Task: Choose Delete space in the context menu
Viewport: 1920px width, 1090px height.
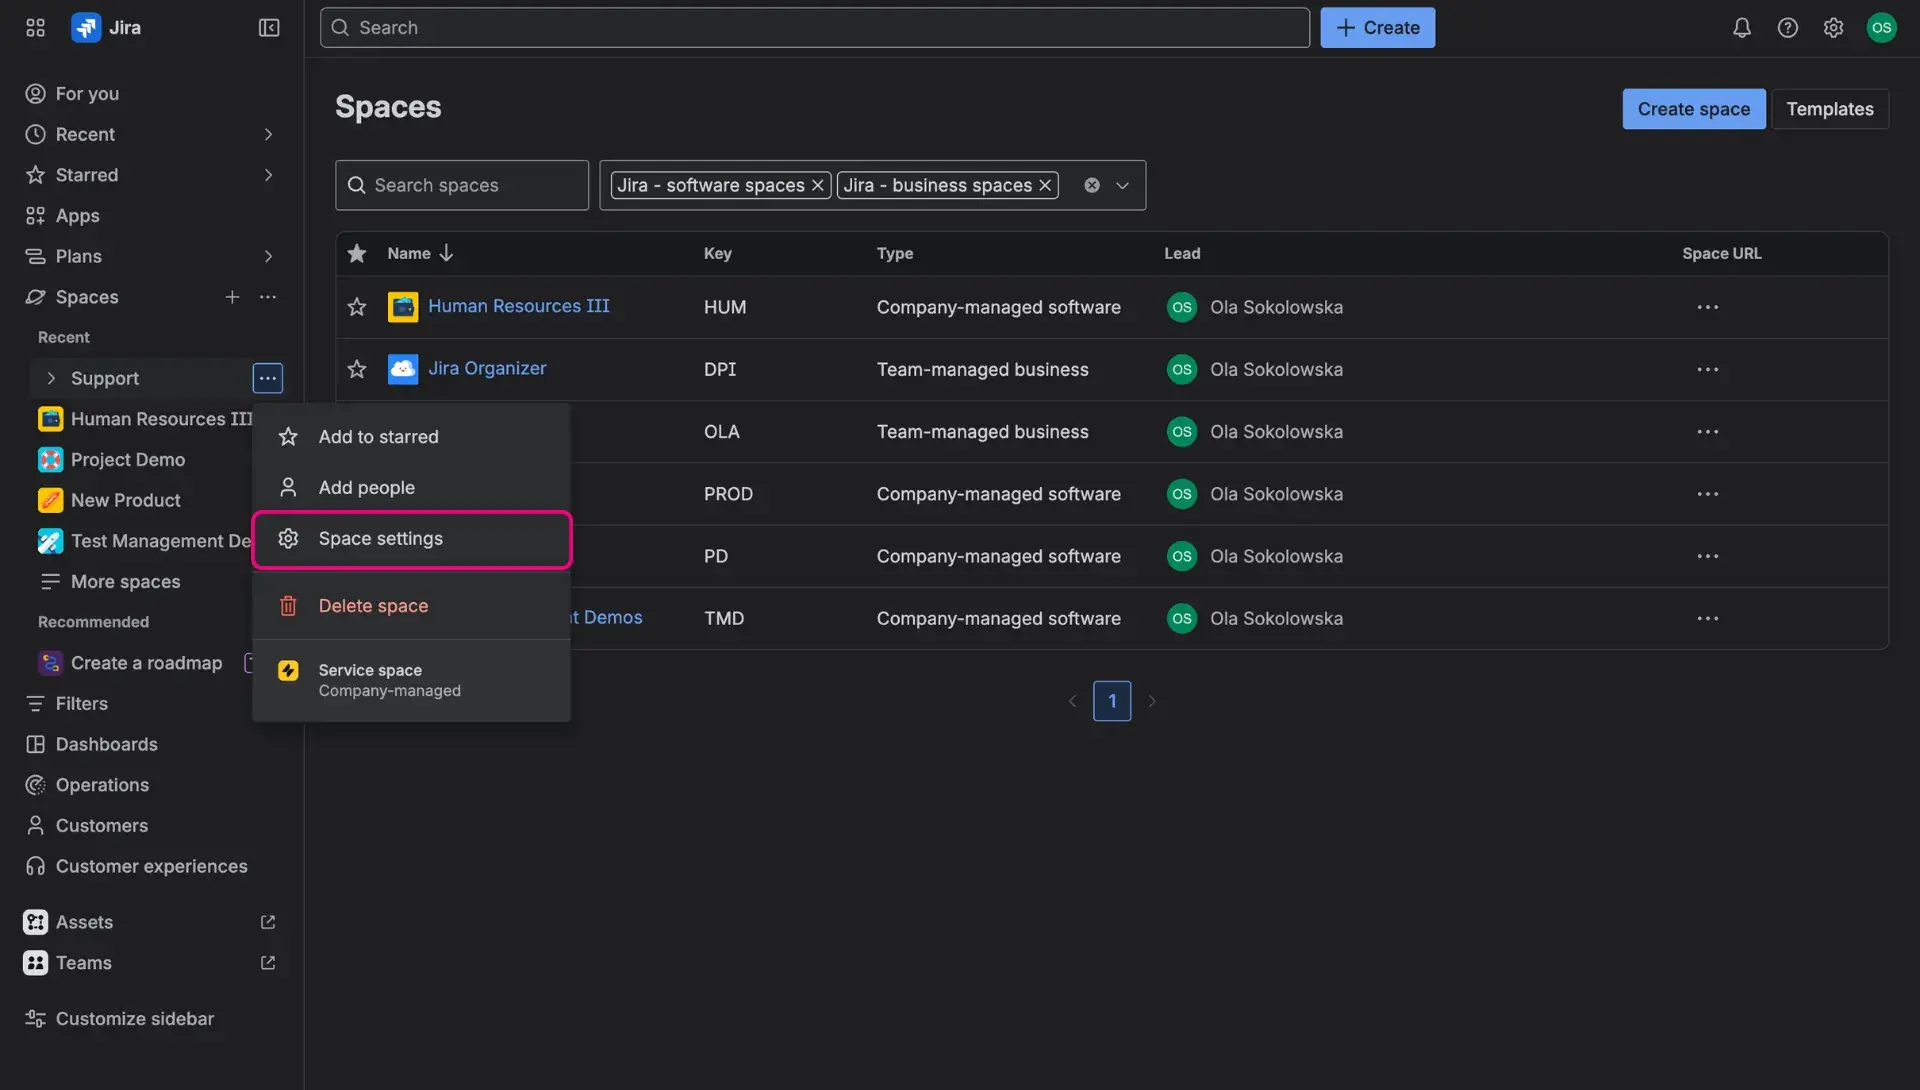Action: (373, 605)
